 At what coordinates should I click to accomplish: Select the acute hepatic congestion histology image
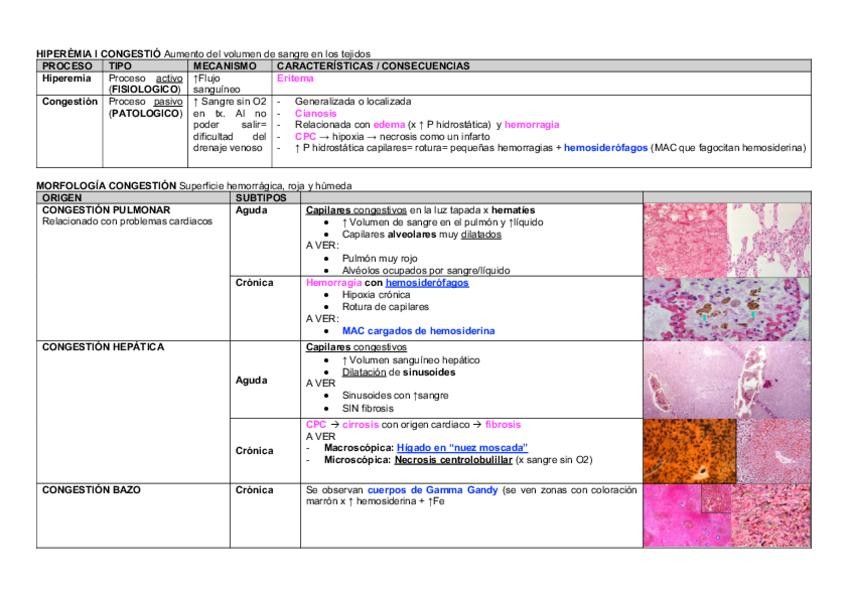click(727, 378)
